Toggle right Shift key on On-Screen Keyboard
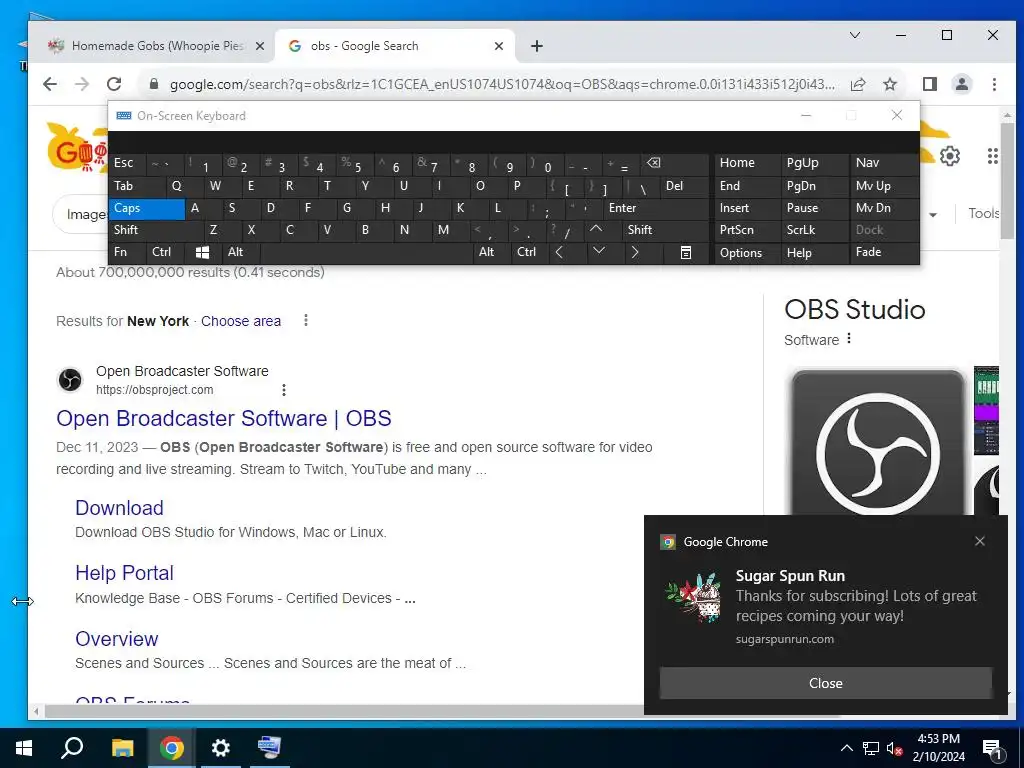The width and height of the screenshot is (1024, 768). coord(665,230)
